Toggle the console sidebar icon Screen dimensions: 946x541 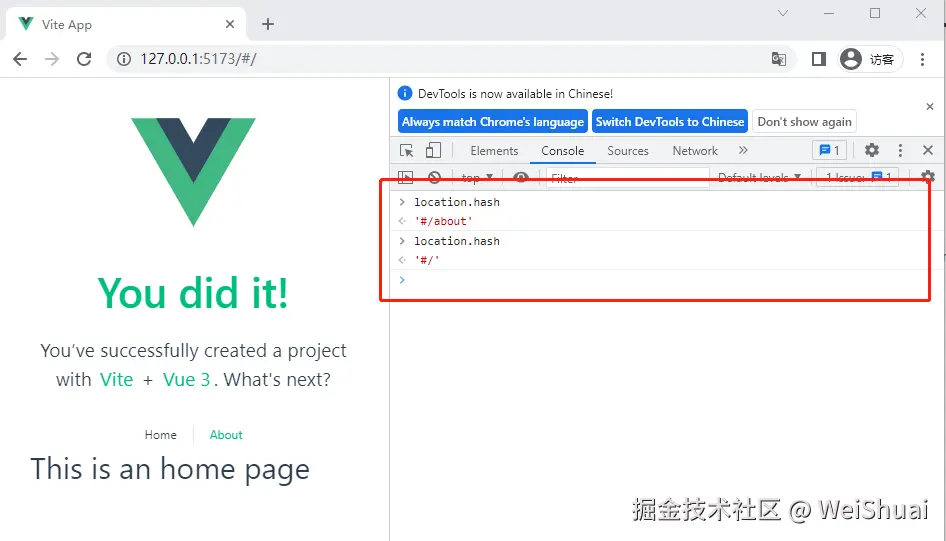tap(406, 177)
